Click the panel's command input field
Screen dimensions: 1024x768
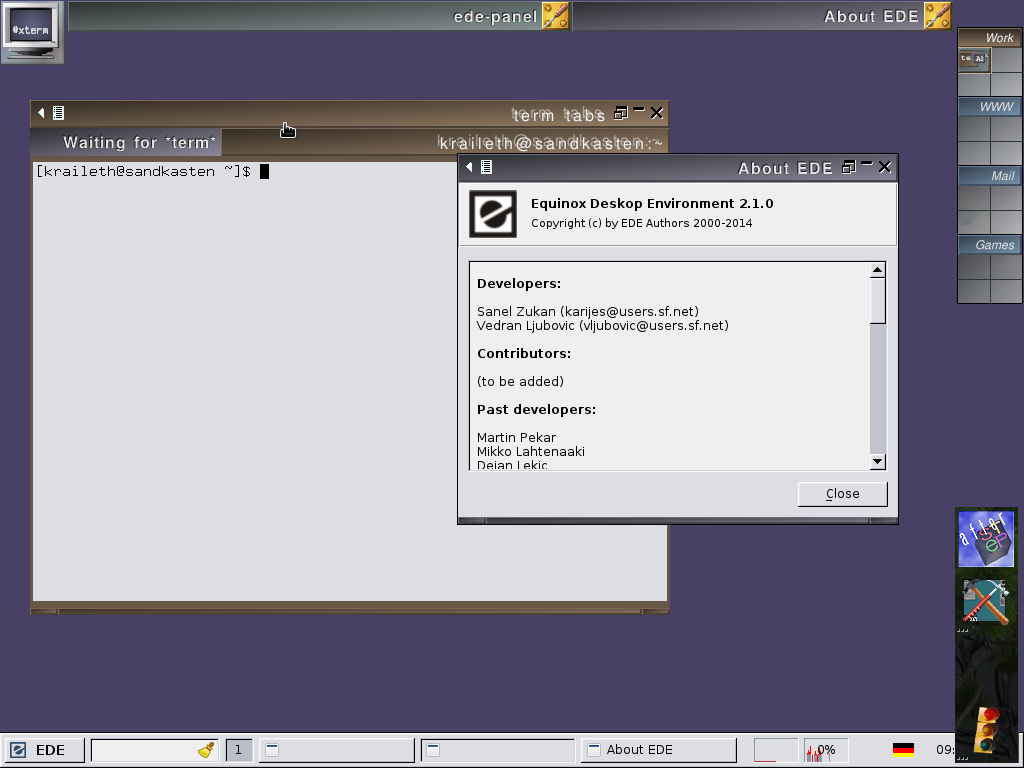click(x=143, y=750)
